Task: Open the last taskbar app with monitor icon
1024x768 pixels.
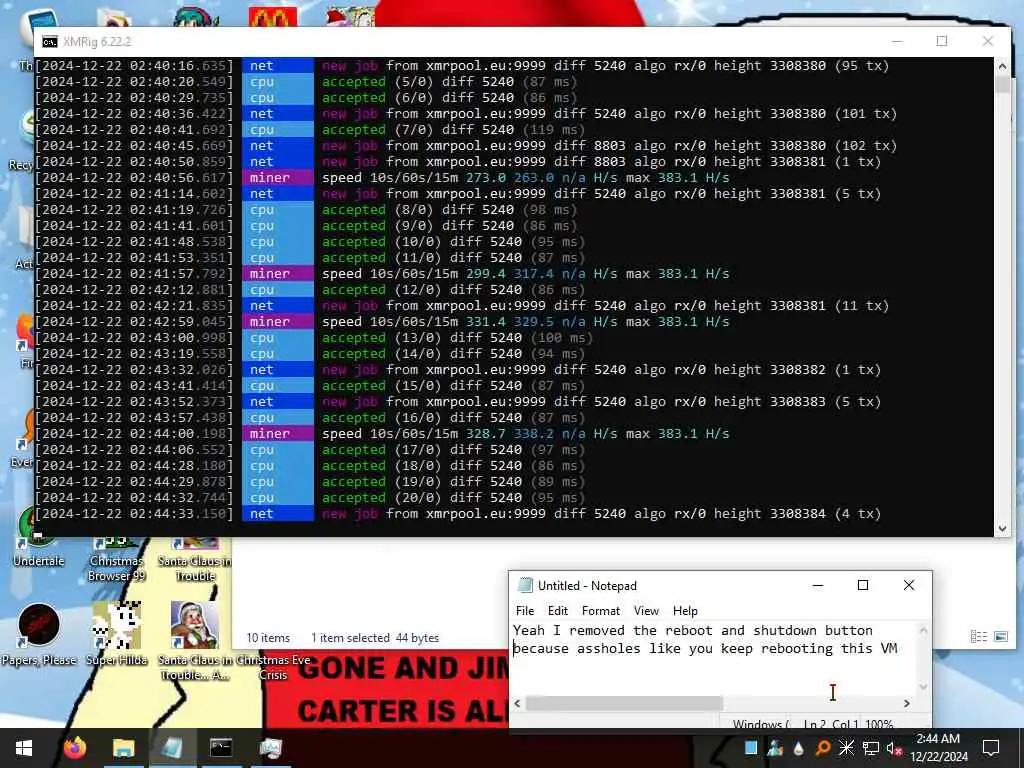Action: point(270,748)
